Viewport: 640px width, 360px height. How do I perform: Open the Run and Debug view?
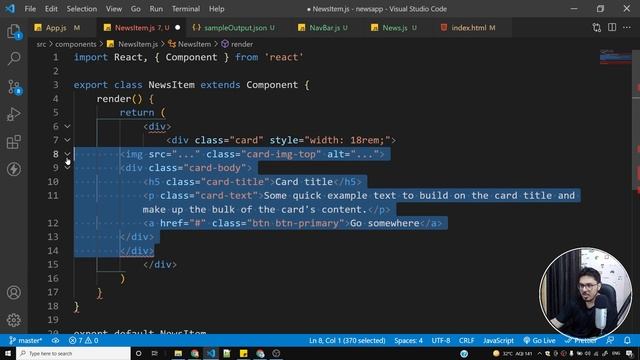14,115
